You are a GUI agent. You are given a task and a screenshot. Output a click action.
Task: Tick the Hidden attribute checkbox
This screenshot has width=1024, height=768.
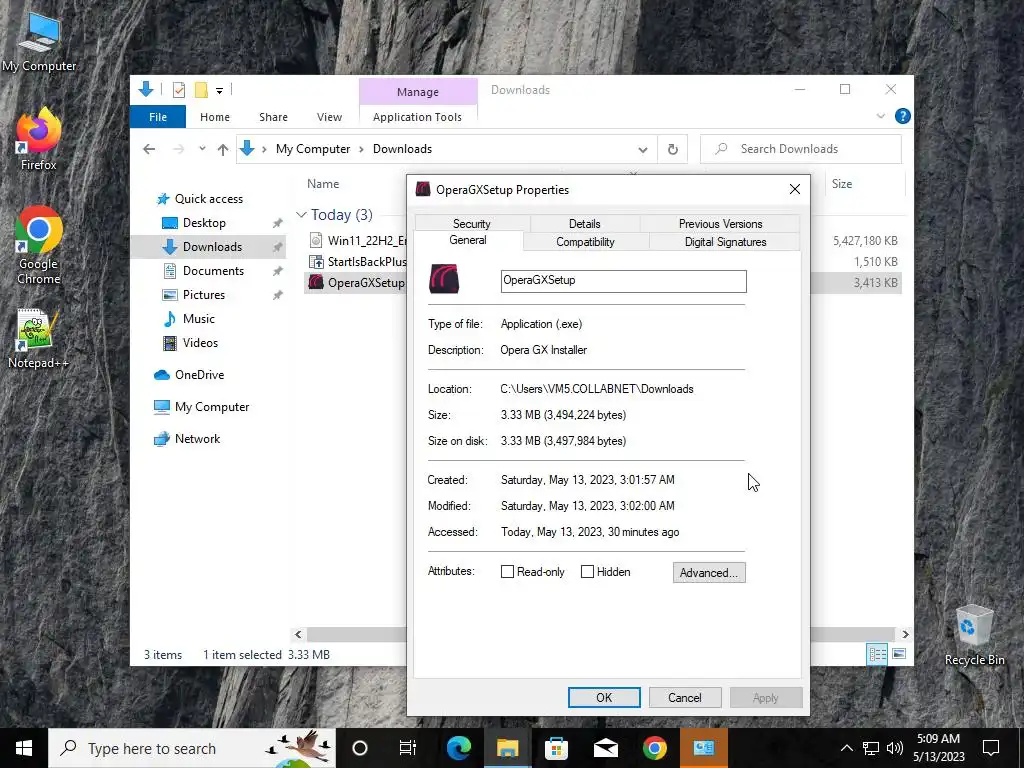point(587,571)
